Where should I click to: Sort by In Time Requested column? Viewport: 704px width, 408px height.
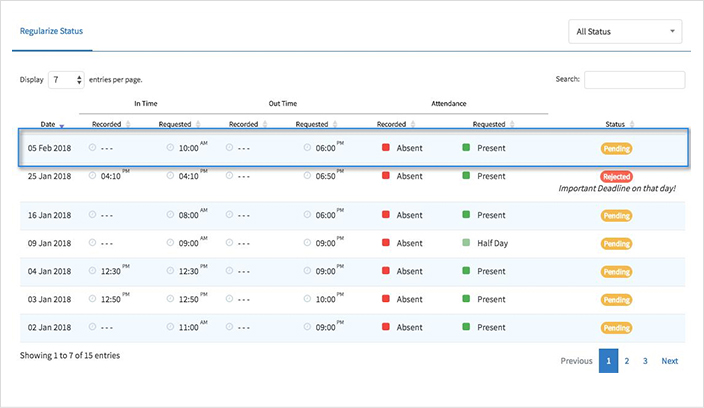tap(180, 124)
